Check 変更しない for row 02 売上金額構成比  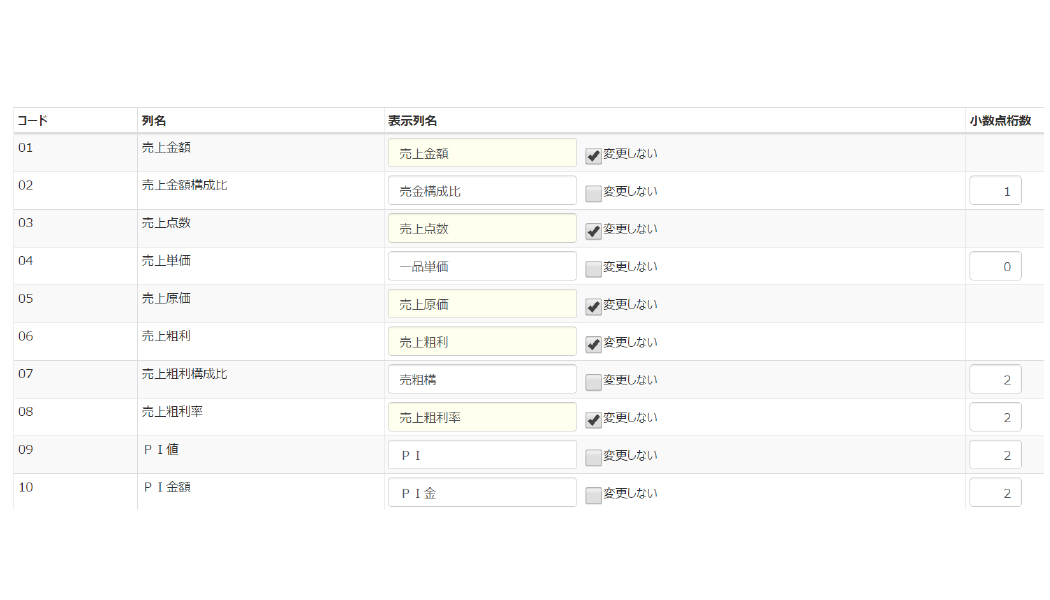[593, 193]
